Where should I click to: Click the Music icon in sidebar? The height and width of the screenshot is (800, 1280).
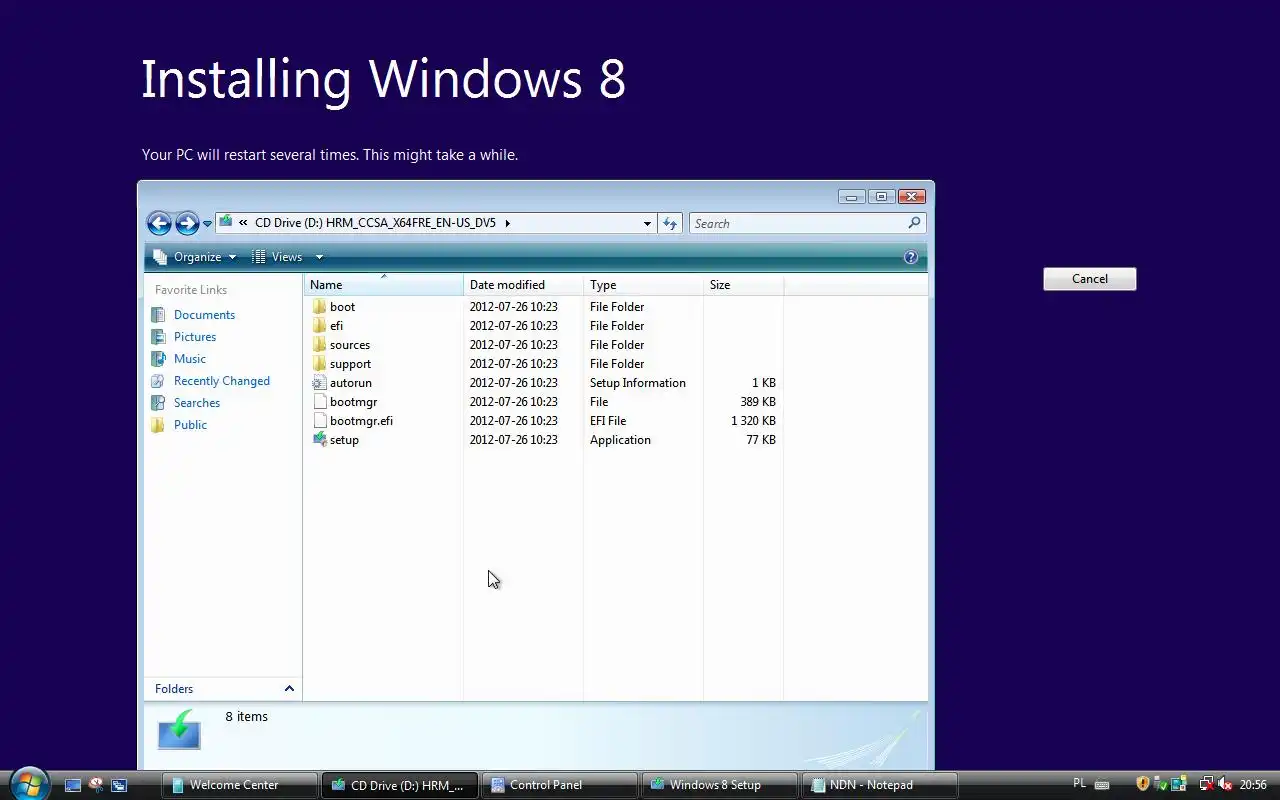coord(158,359)
